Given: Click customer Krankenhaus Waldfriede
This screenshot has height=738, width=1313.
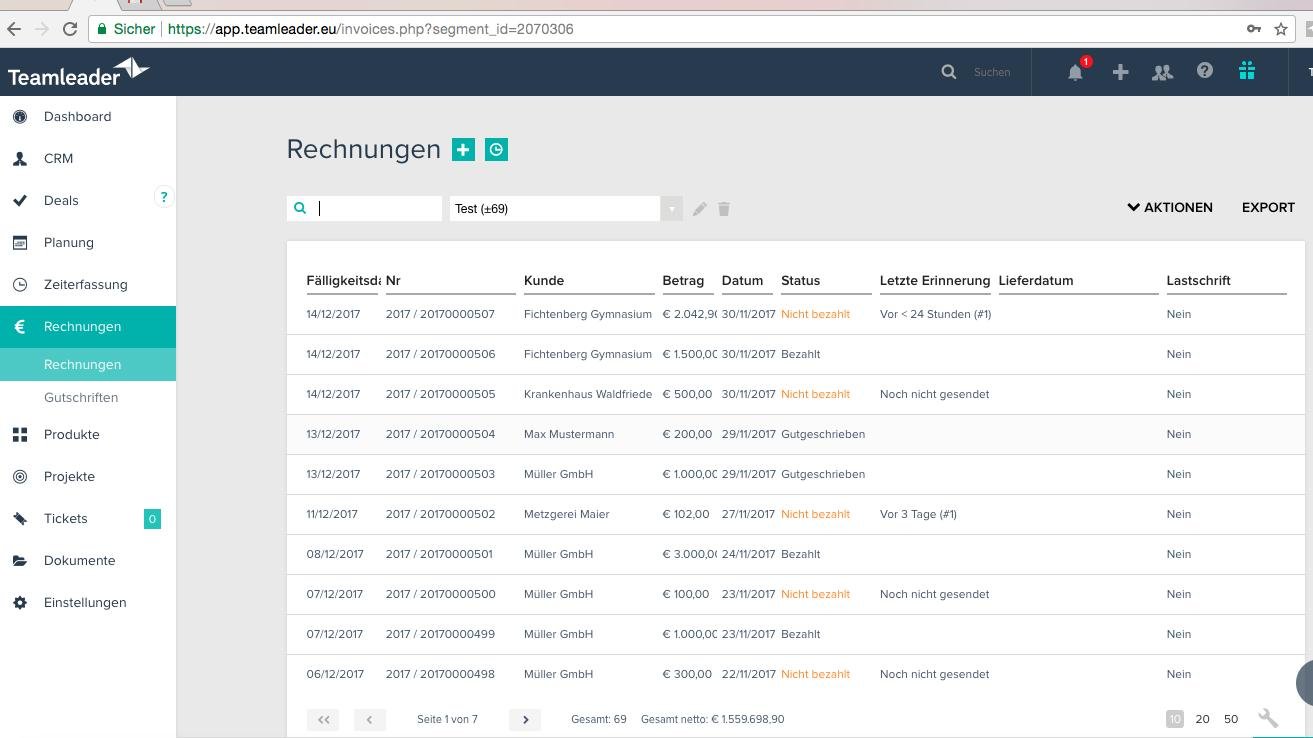Looking at the screenshot, I should click(588, 394).
